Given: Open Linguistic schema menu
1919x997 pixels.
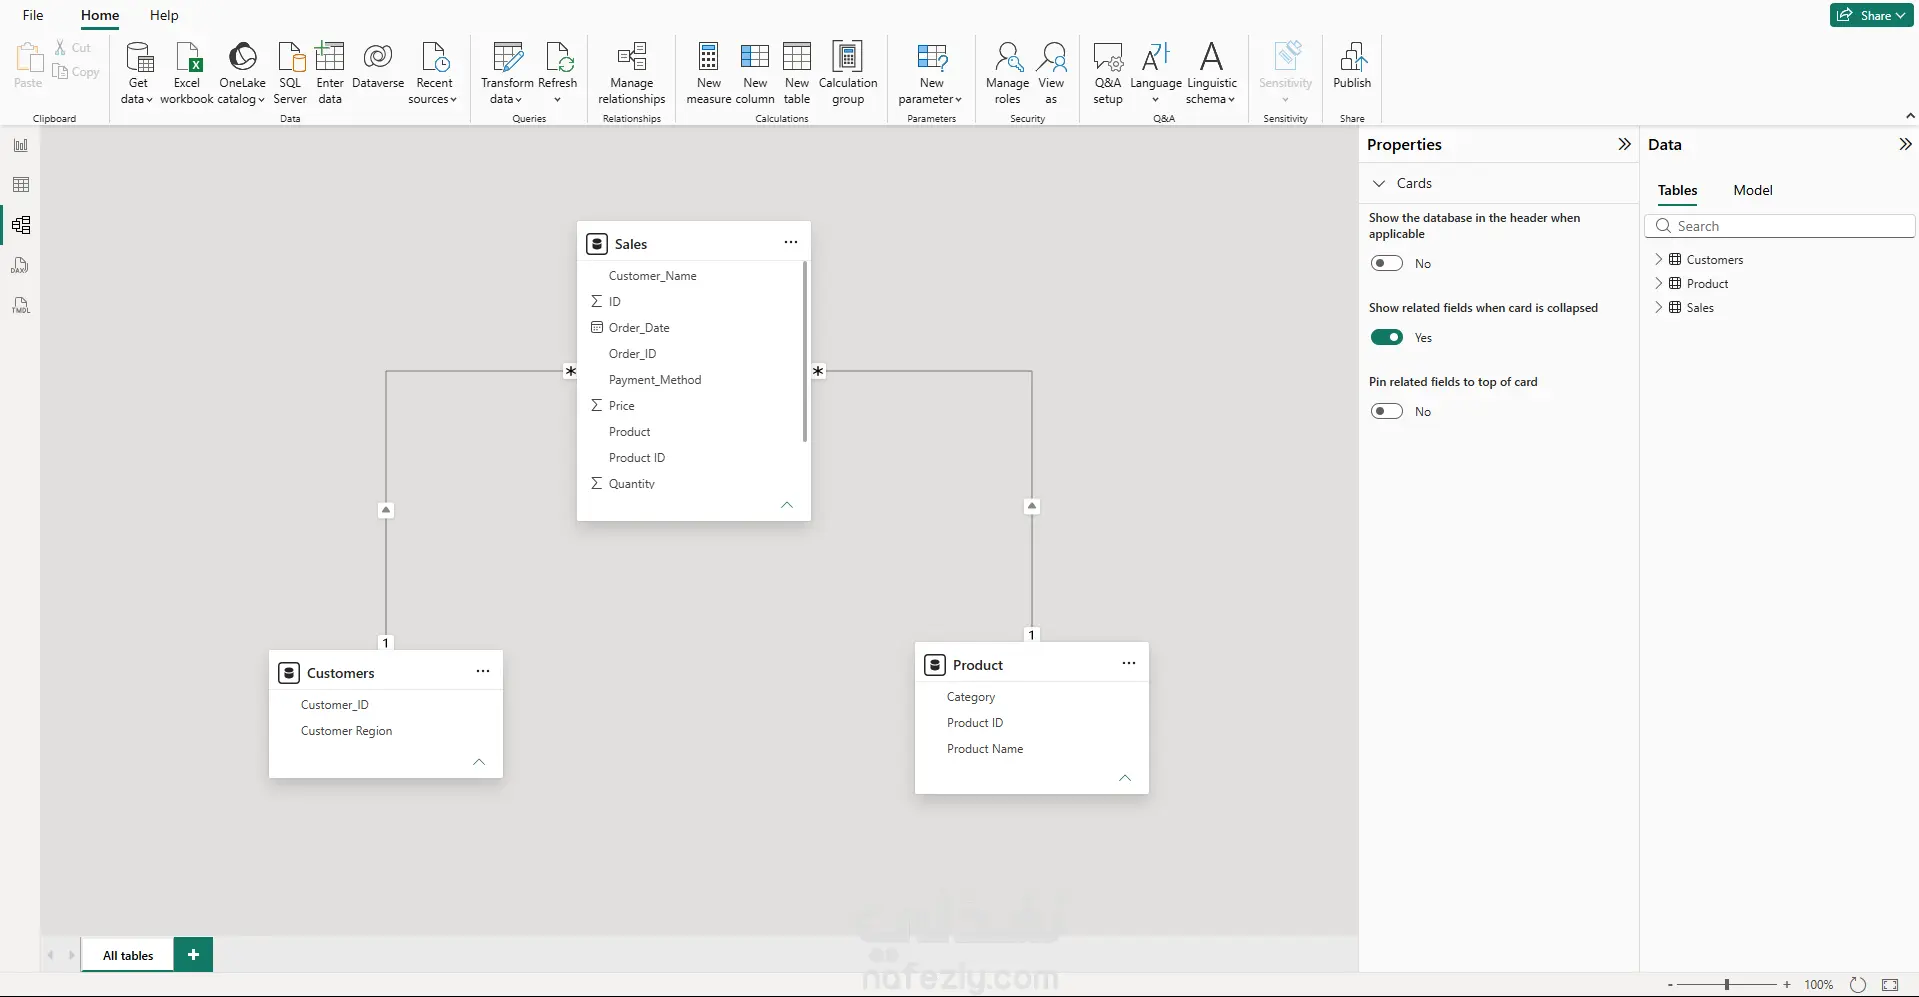Looking at the screenshot, I should 1212,73.
